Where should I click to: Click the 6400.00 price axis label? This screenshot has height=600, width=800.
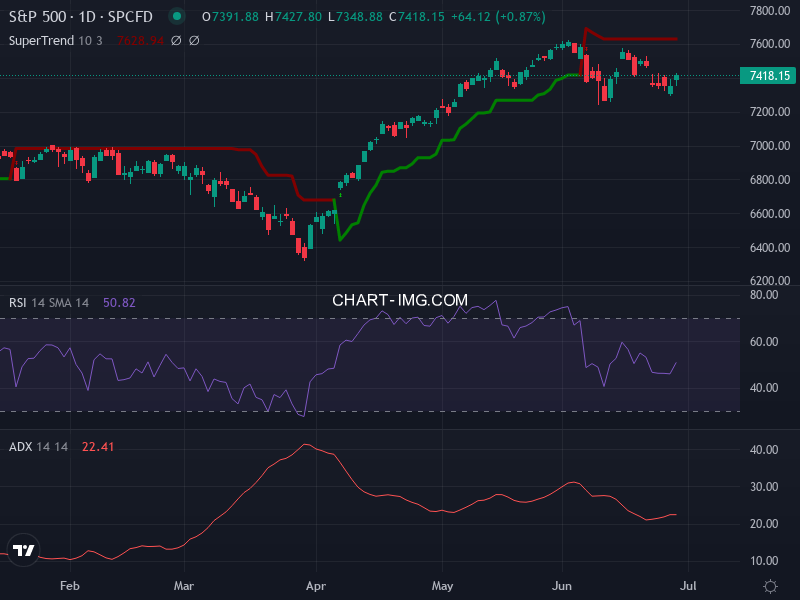click(770, 247)
